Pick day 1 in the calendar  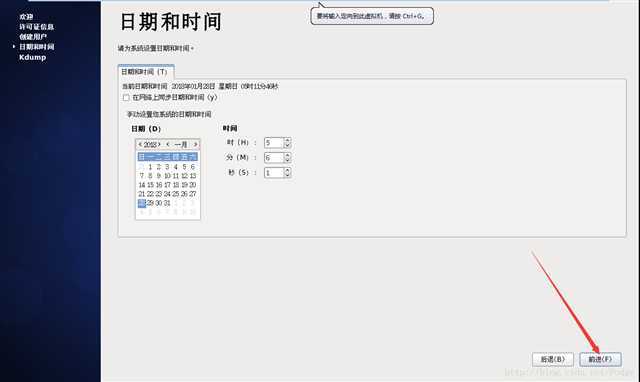point(150,167)
